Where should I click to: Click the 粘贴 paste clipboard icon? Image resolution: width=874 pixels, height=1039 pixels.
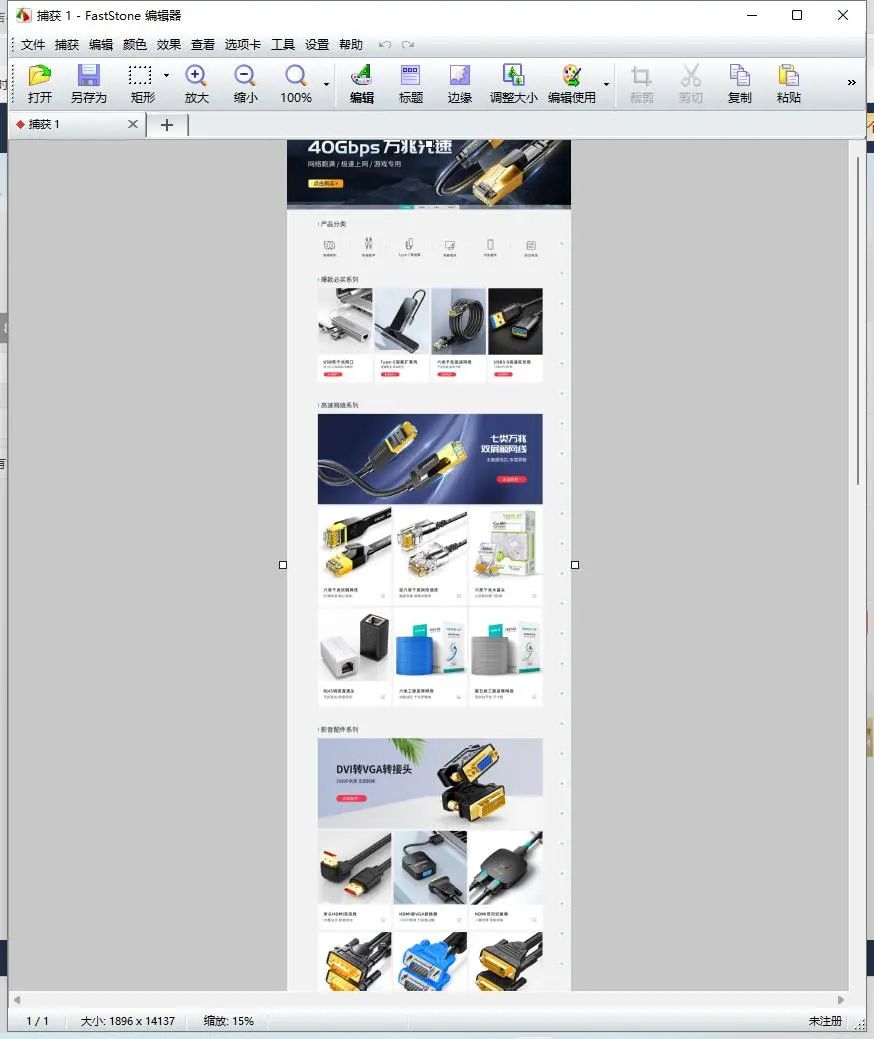click(789, 76)
